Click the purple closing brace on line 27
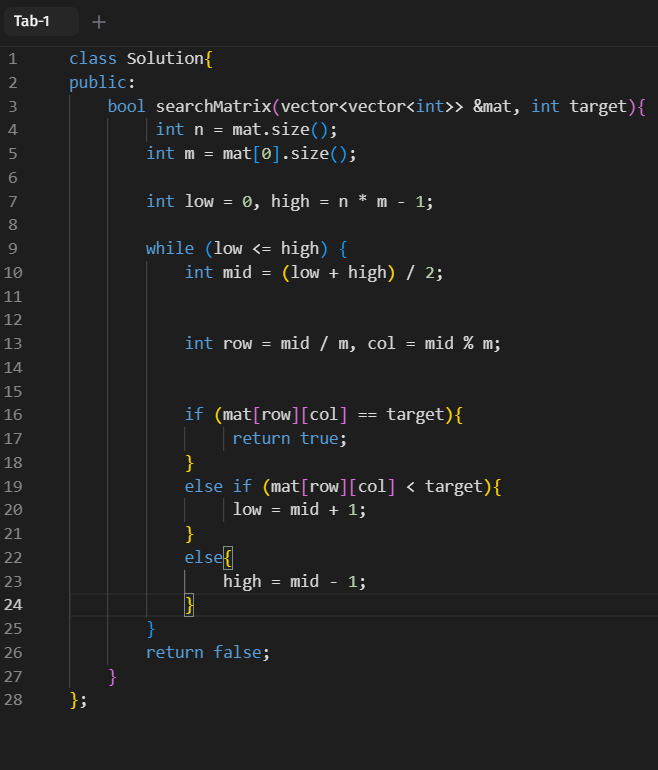This screenshot has width=658, height=770. [x=112, y=677]
